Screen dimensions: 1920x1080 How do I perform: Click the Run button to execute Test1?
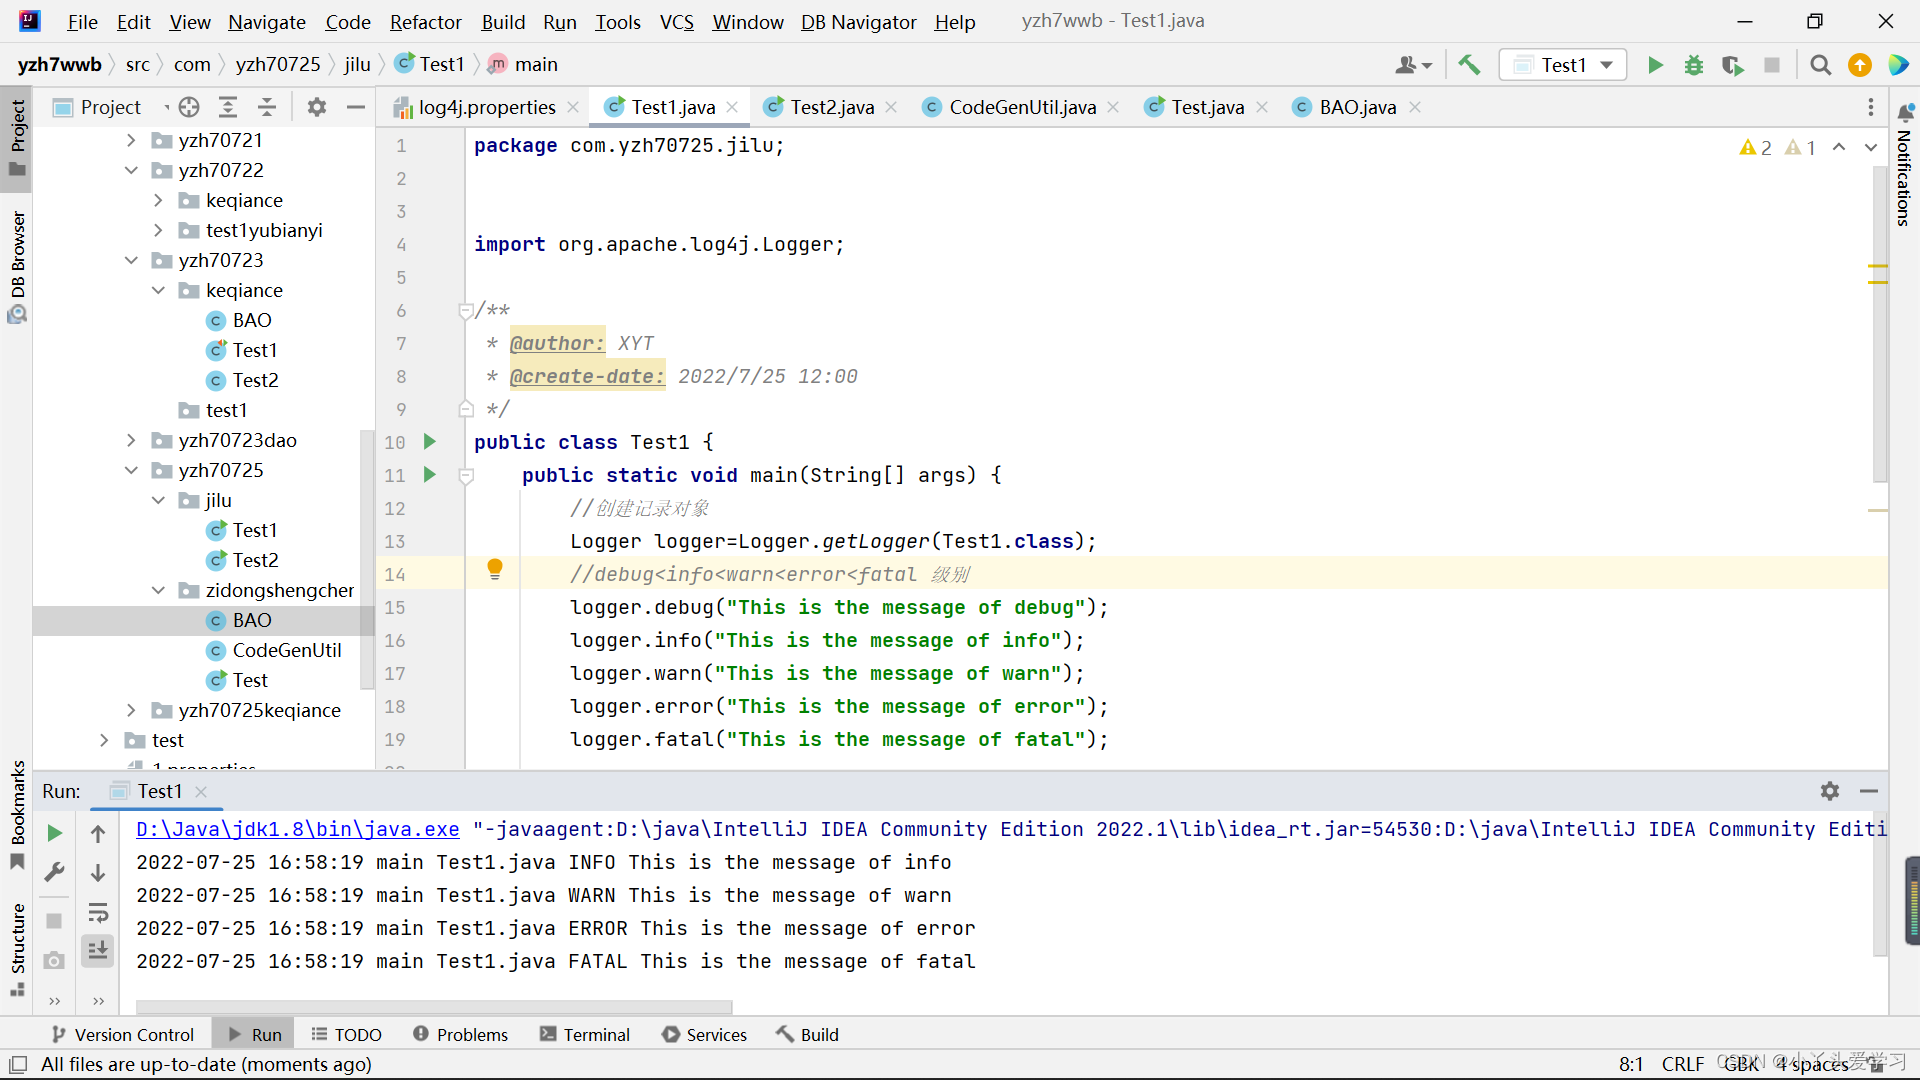tap(1654, 63)
